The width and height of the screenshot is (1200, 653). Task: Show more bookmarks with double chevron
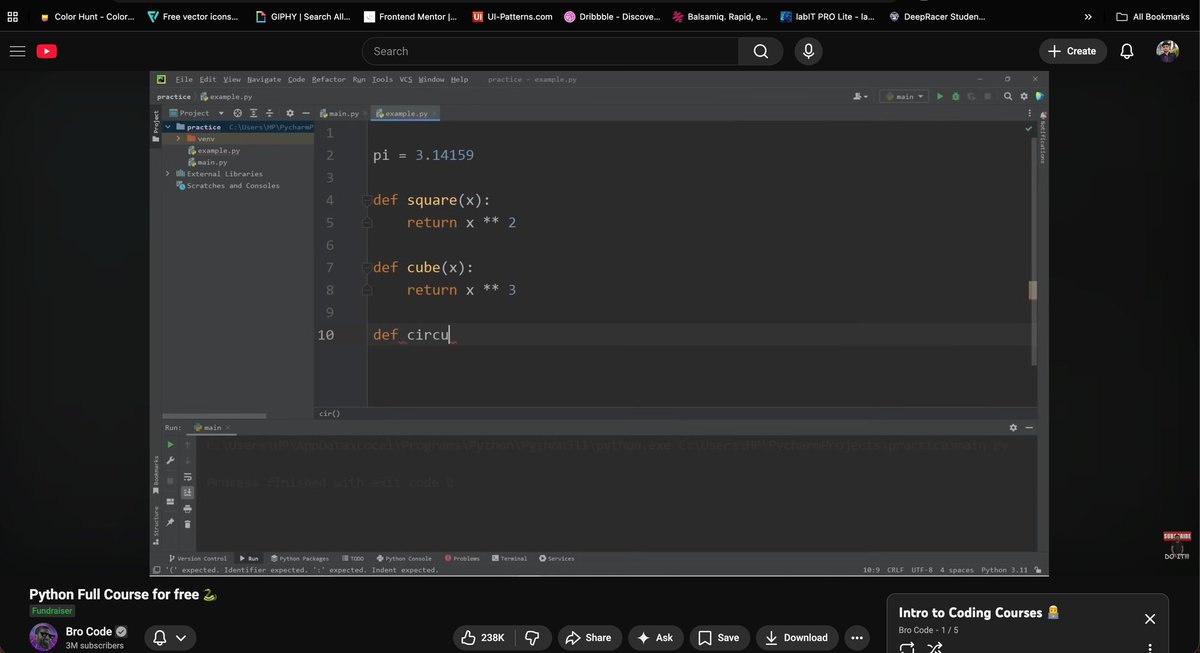click(1088, 16)
